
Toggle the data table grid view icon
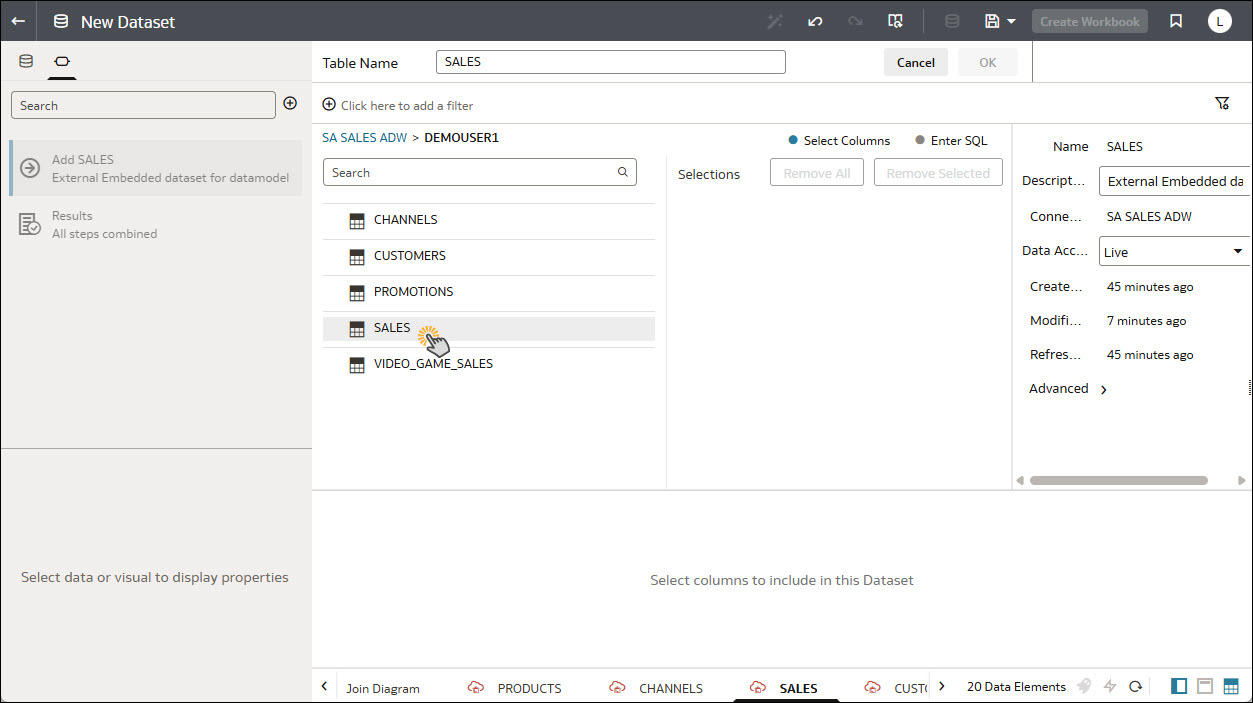coord(1231,686)
